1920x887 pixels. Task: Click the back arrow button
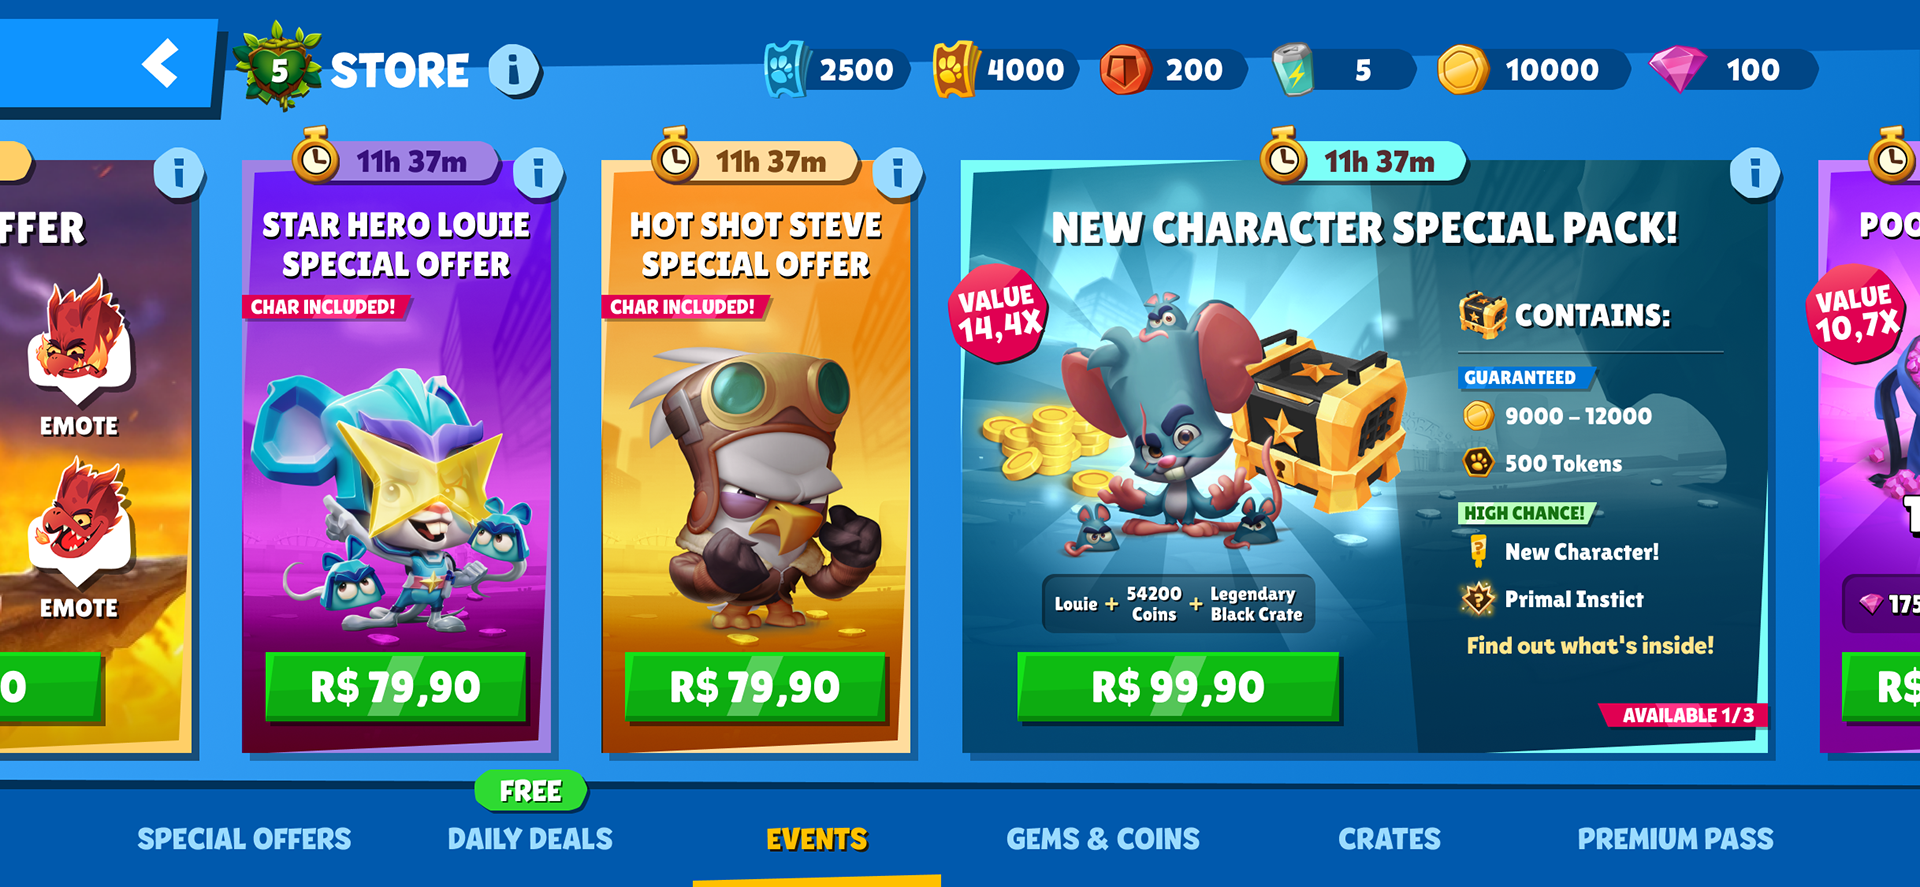point(161,64)
